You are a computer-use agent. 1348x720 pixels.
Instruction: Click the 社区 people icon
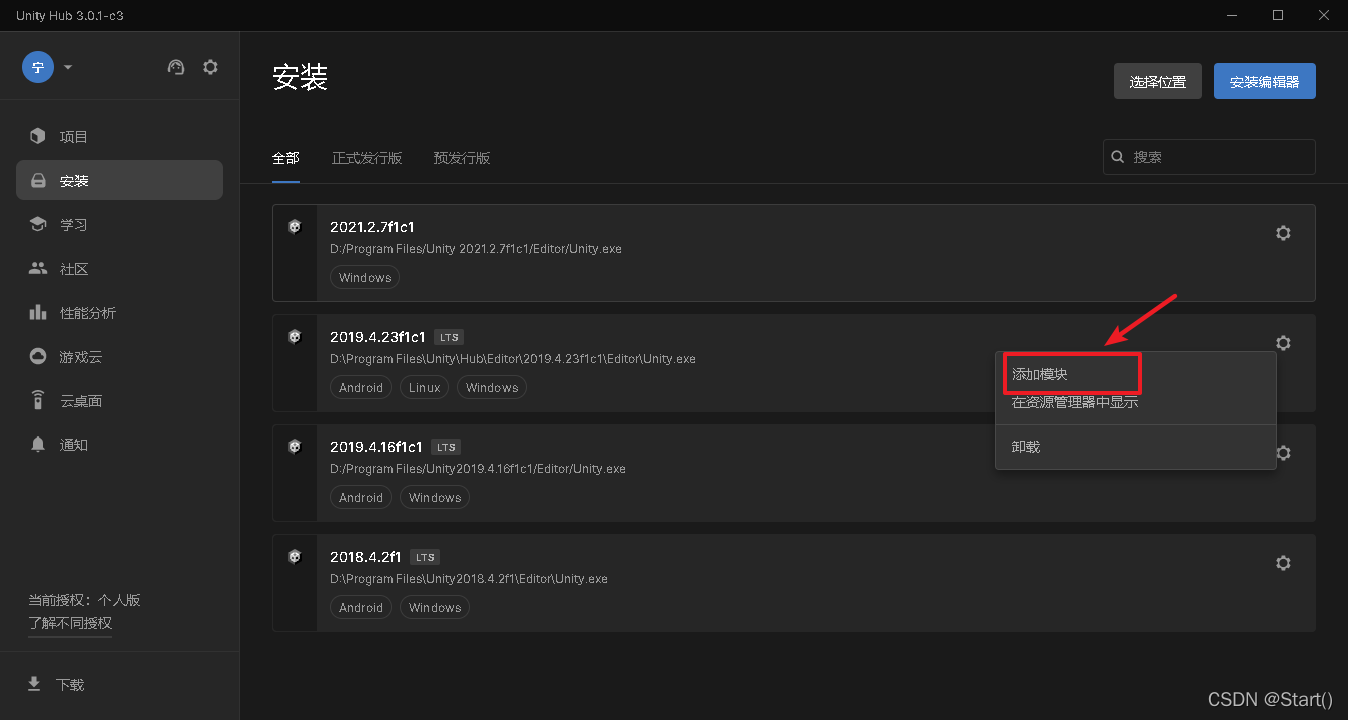(38, 268)
